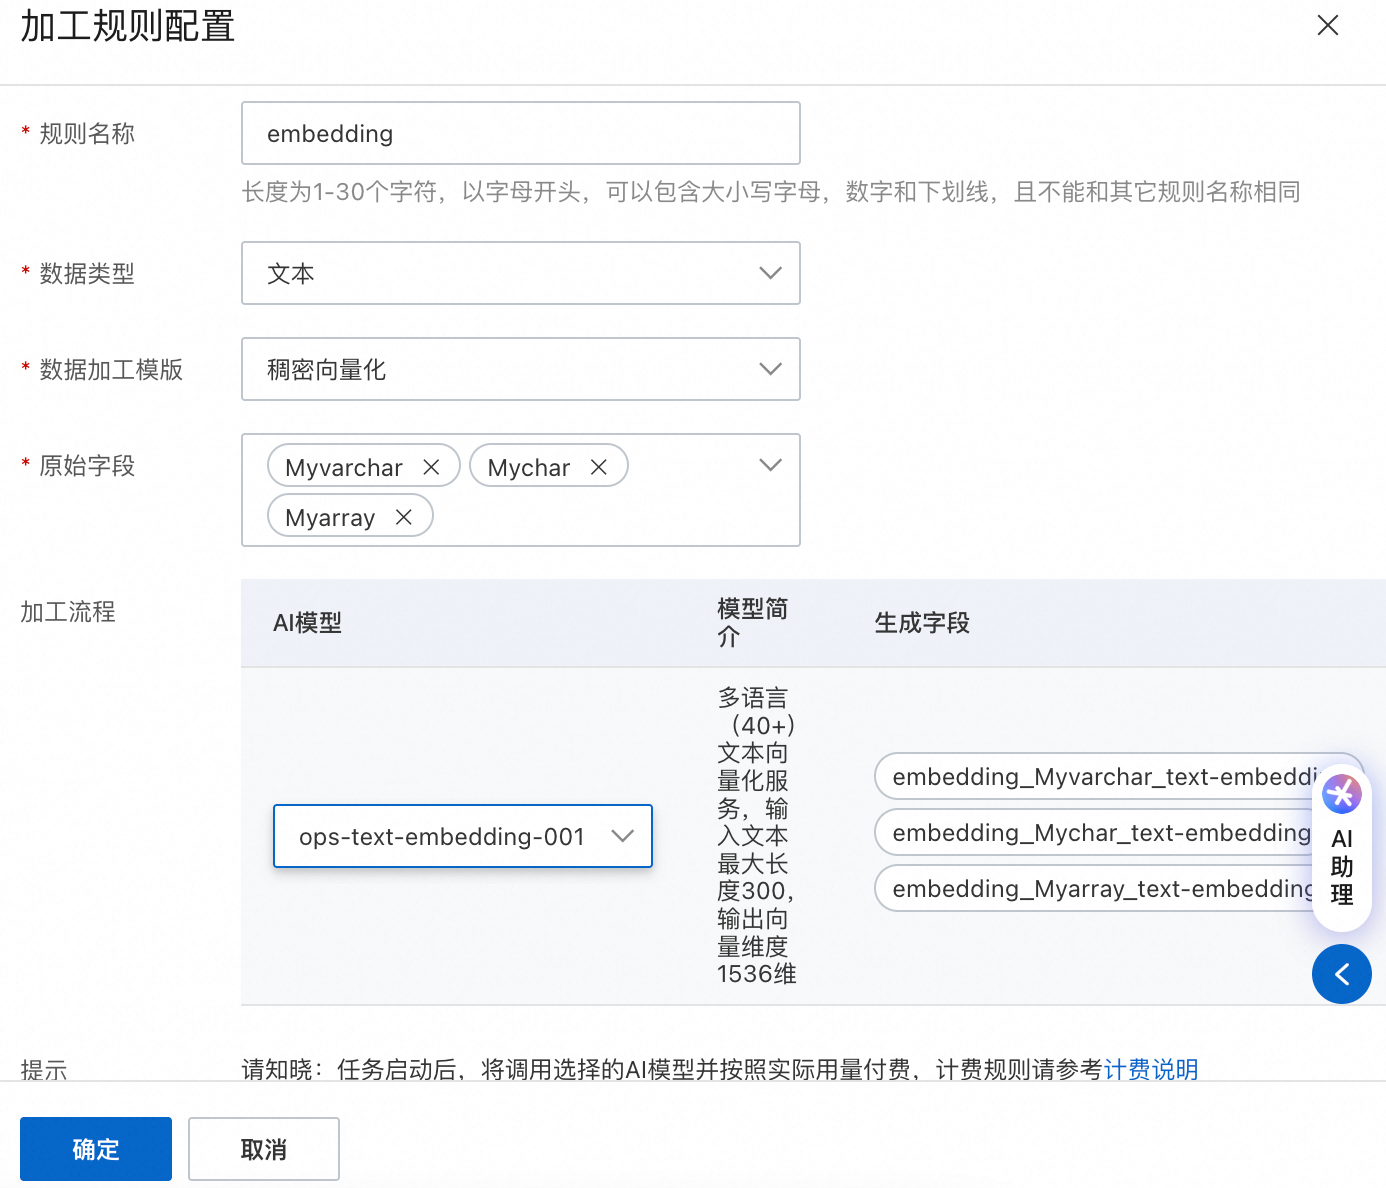
Task: Click the 取消 button
Action: click(264, 1149)
